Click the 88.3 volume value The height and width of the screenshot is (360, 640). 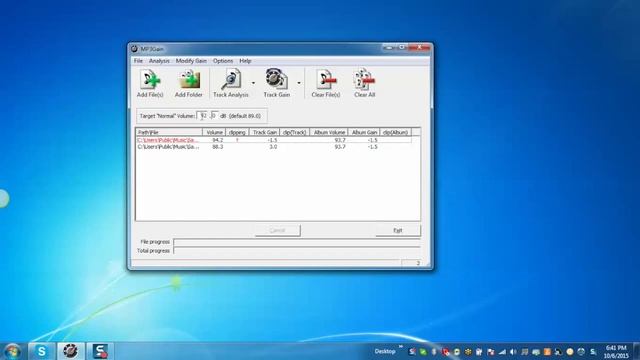[x=218, y=147]
